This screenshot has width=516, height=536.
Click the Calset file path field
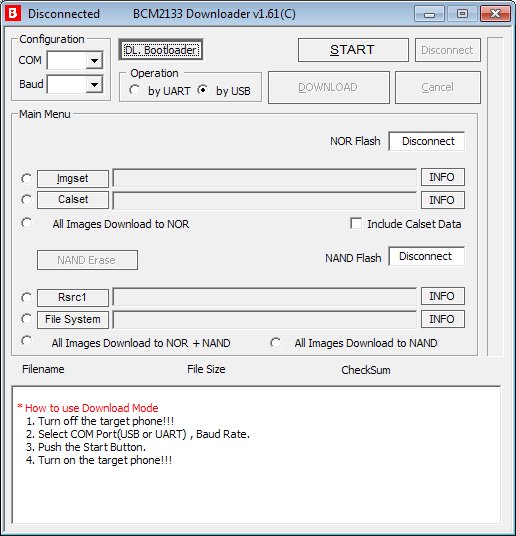[x=265, y=200]
